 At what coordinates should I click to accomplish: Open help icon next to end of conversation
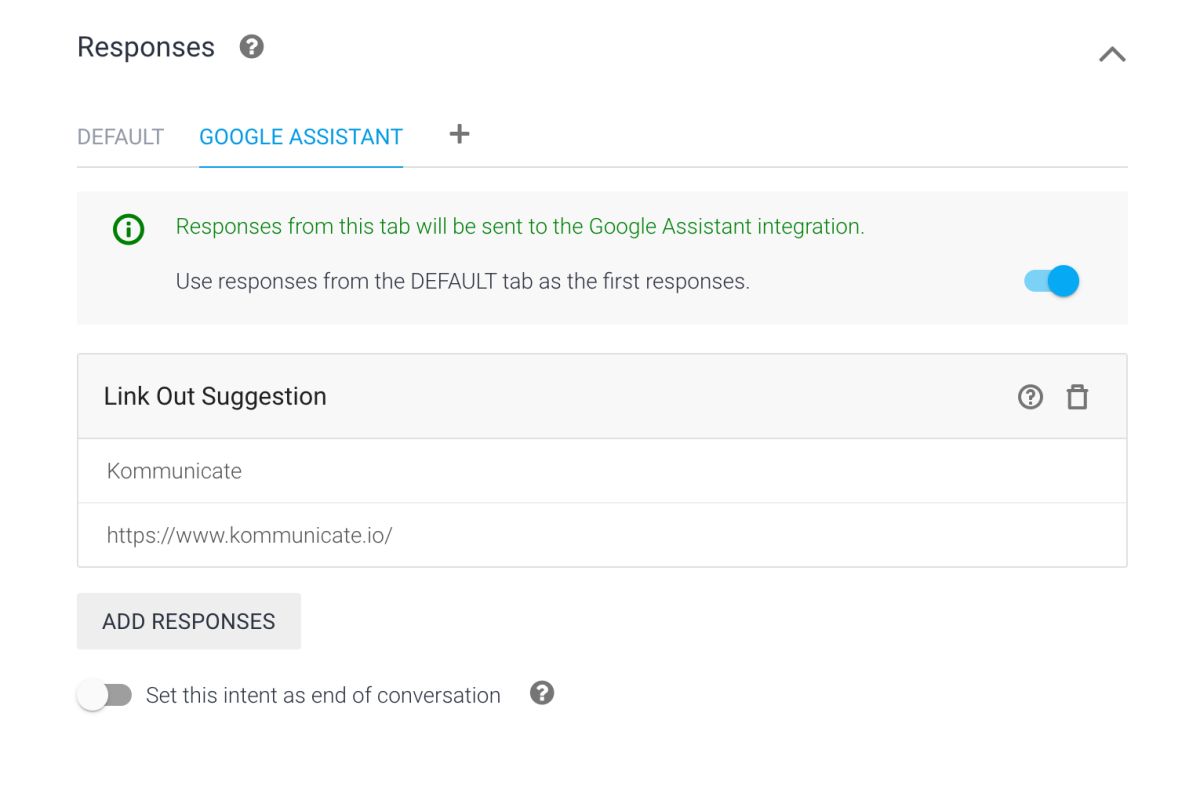coord(542,693)
